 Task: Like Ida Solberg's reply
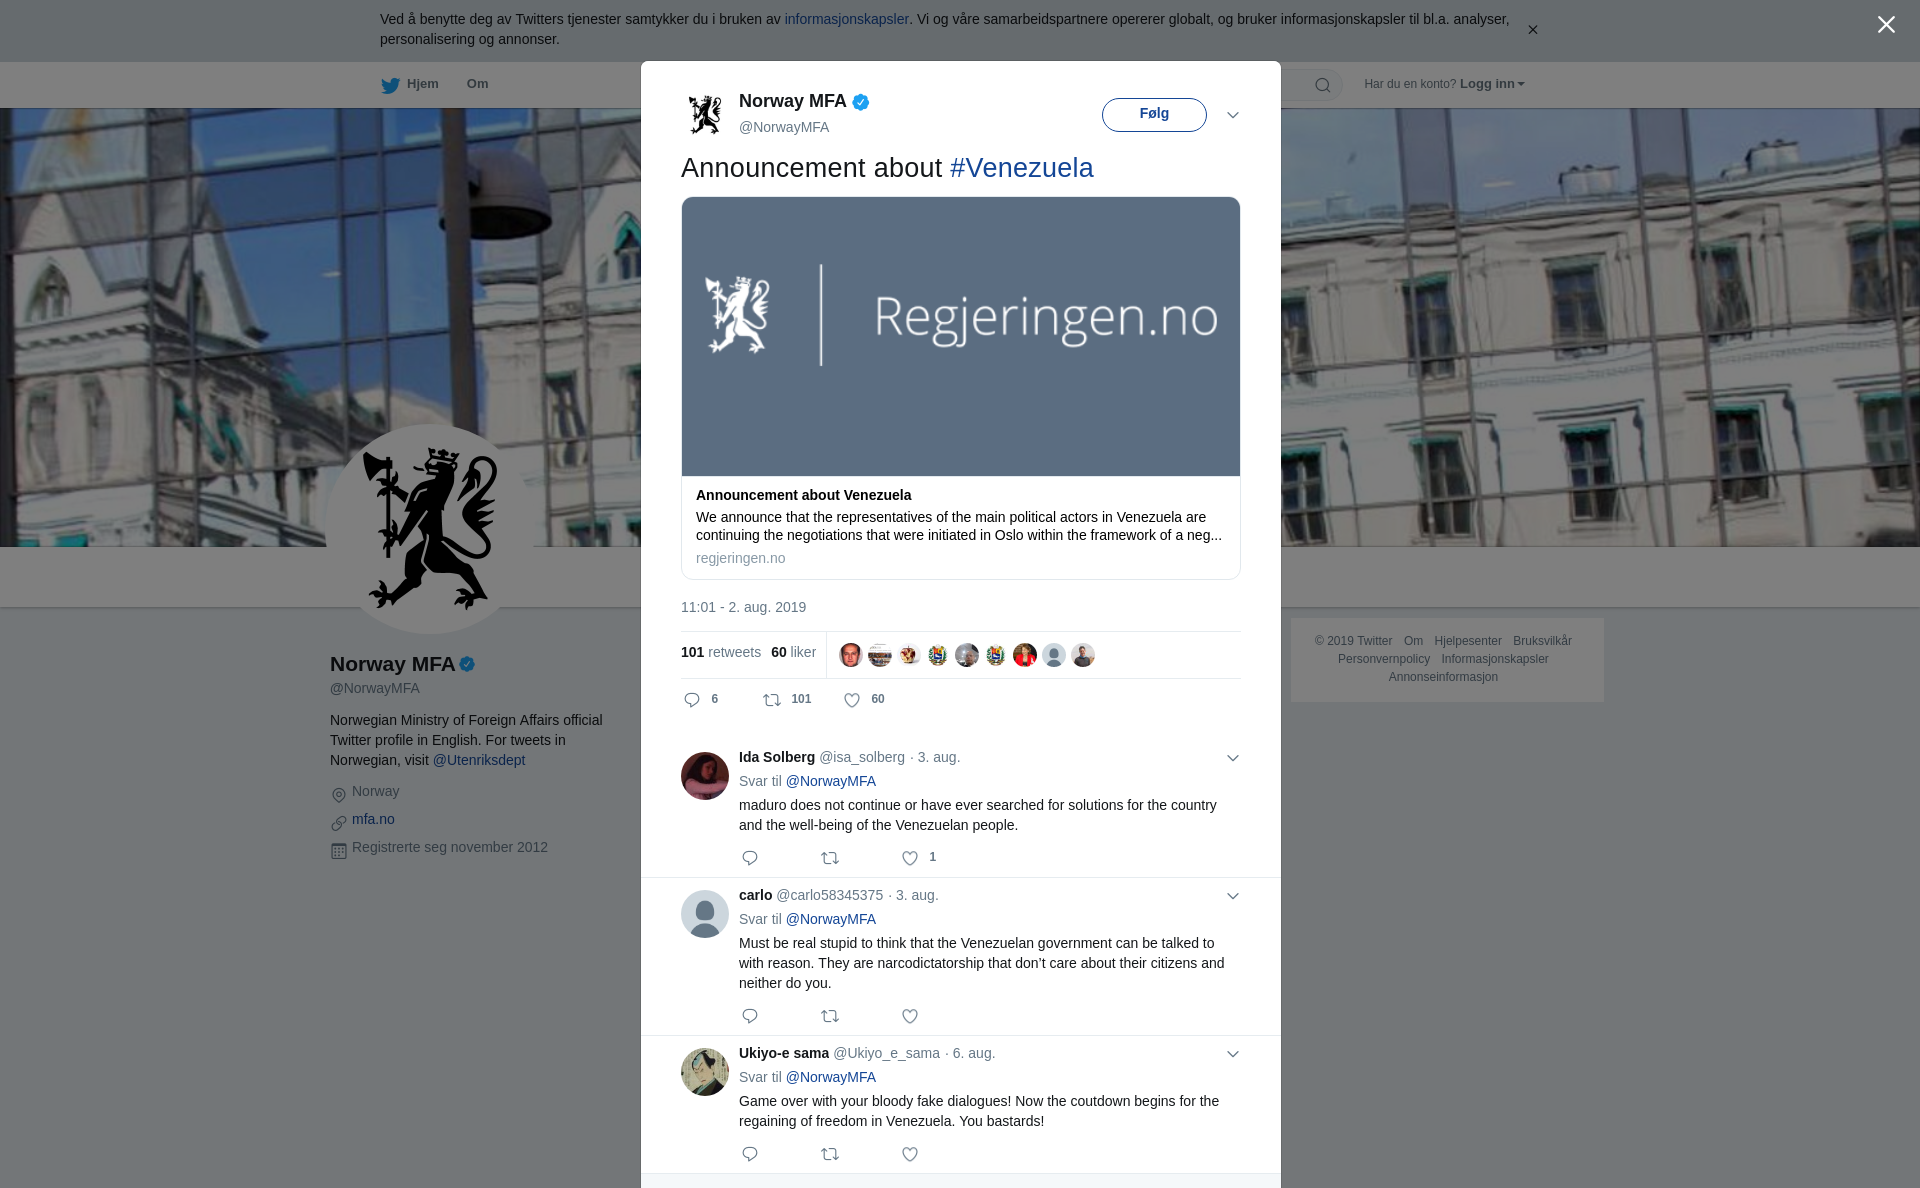[x=910, y=858]
